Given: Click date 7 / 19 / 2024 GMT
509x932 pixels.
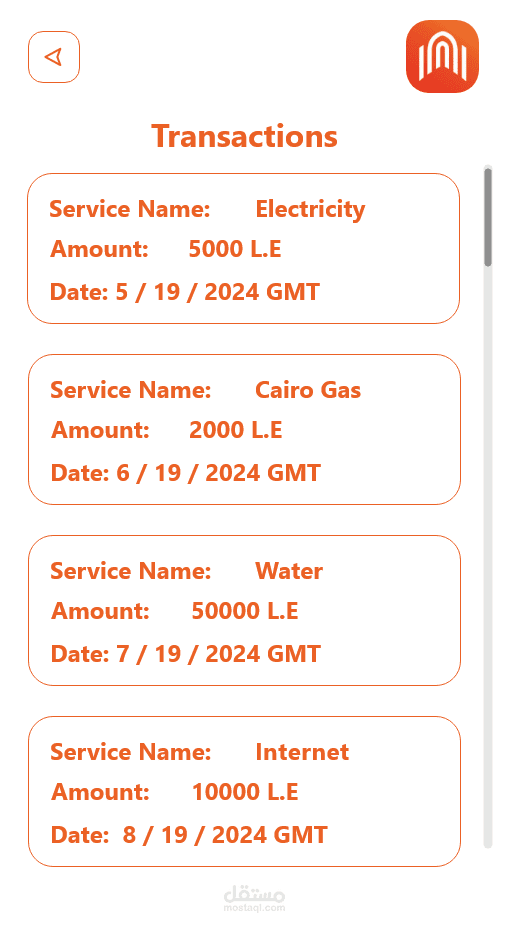Looking at the screenshot, I should click(219, 654).
